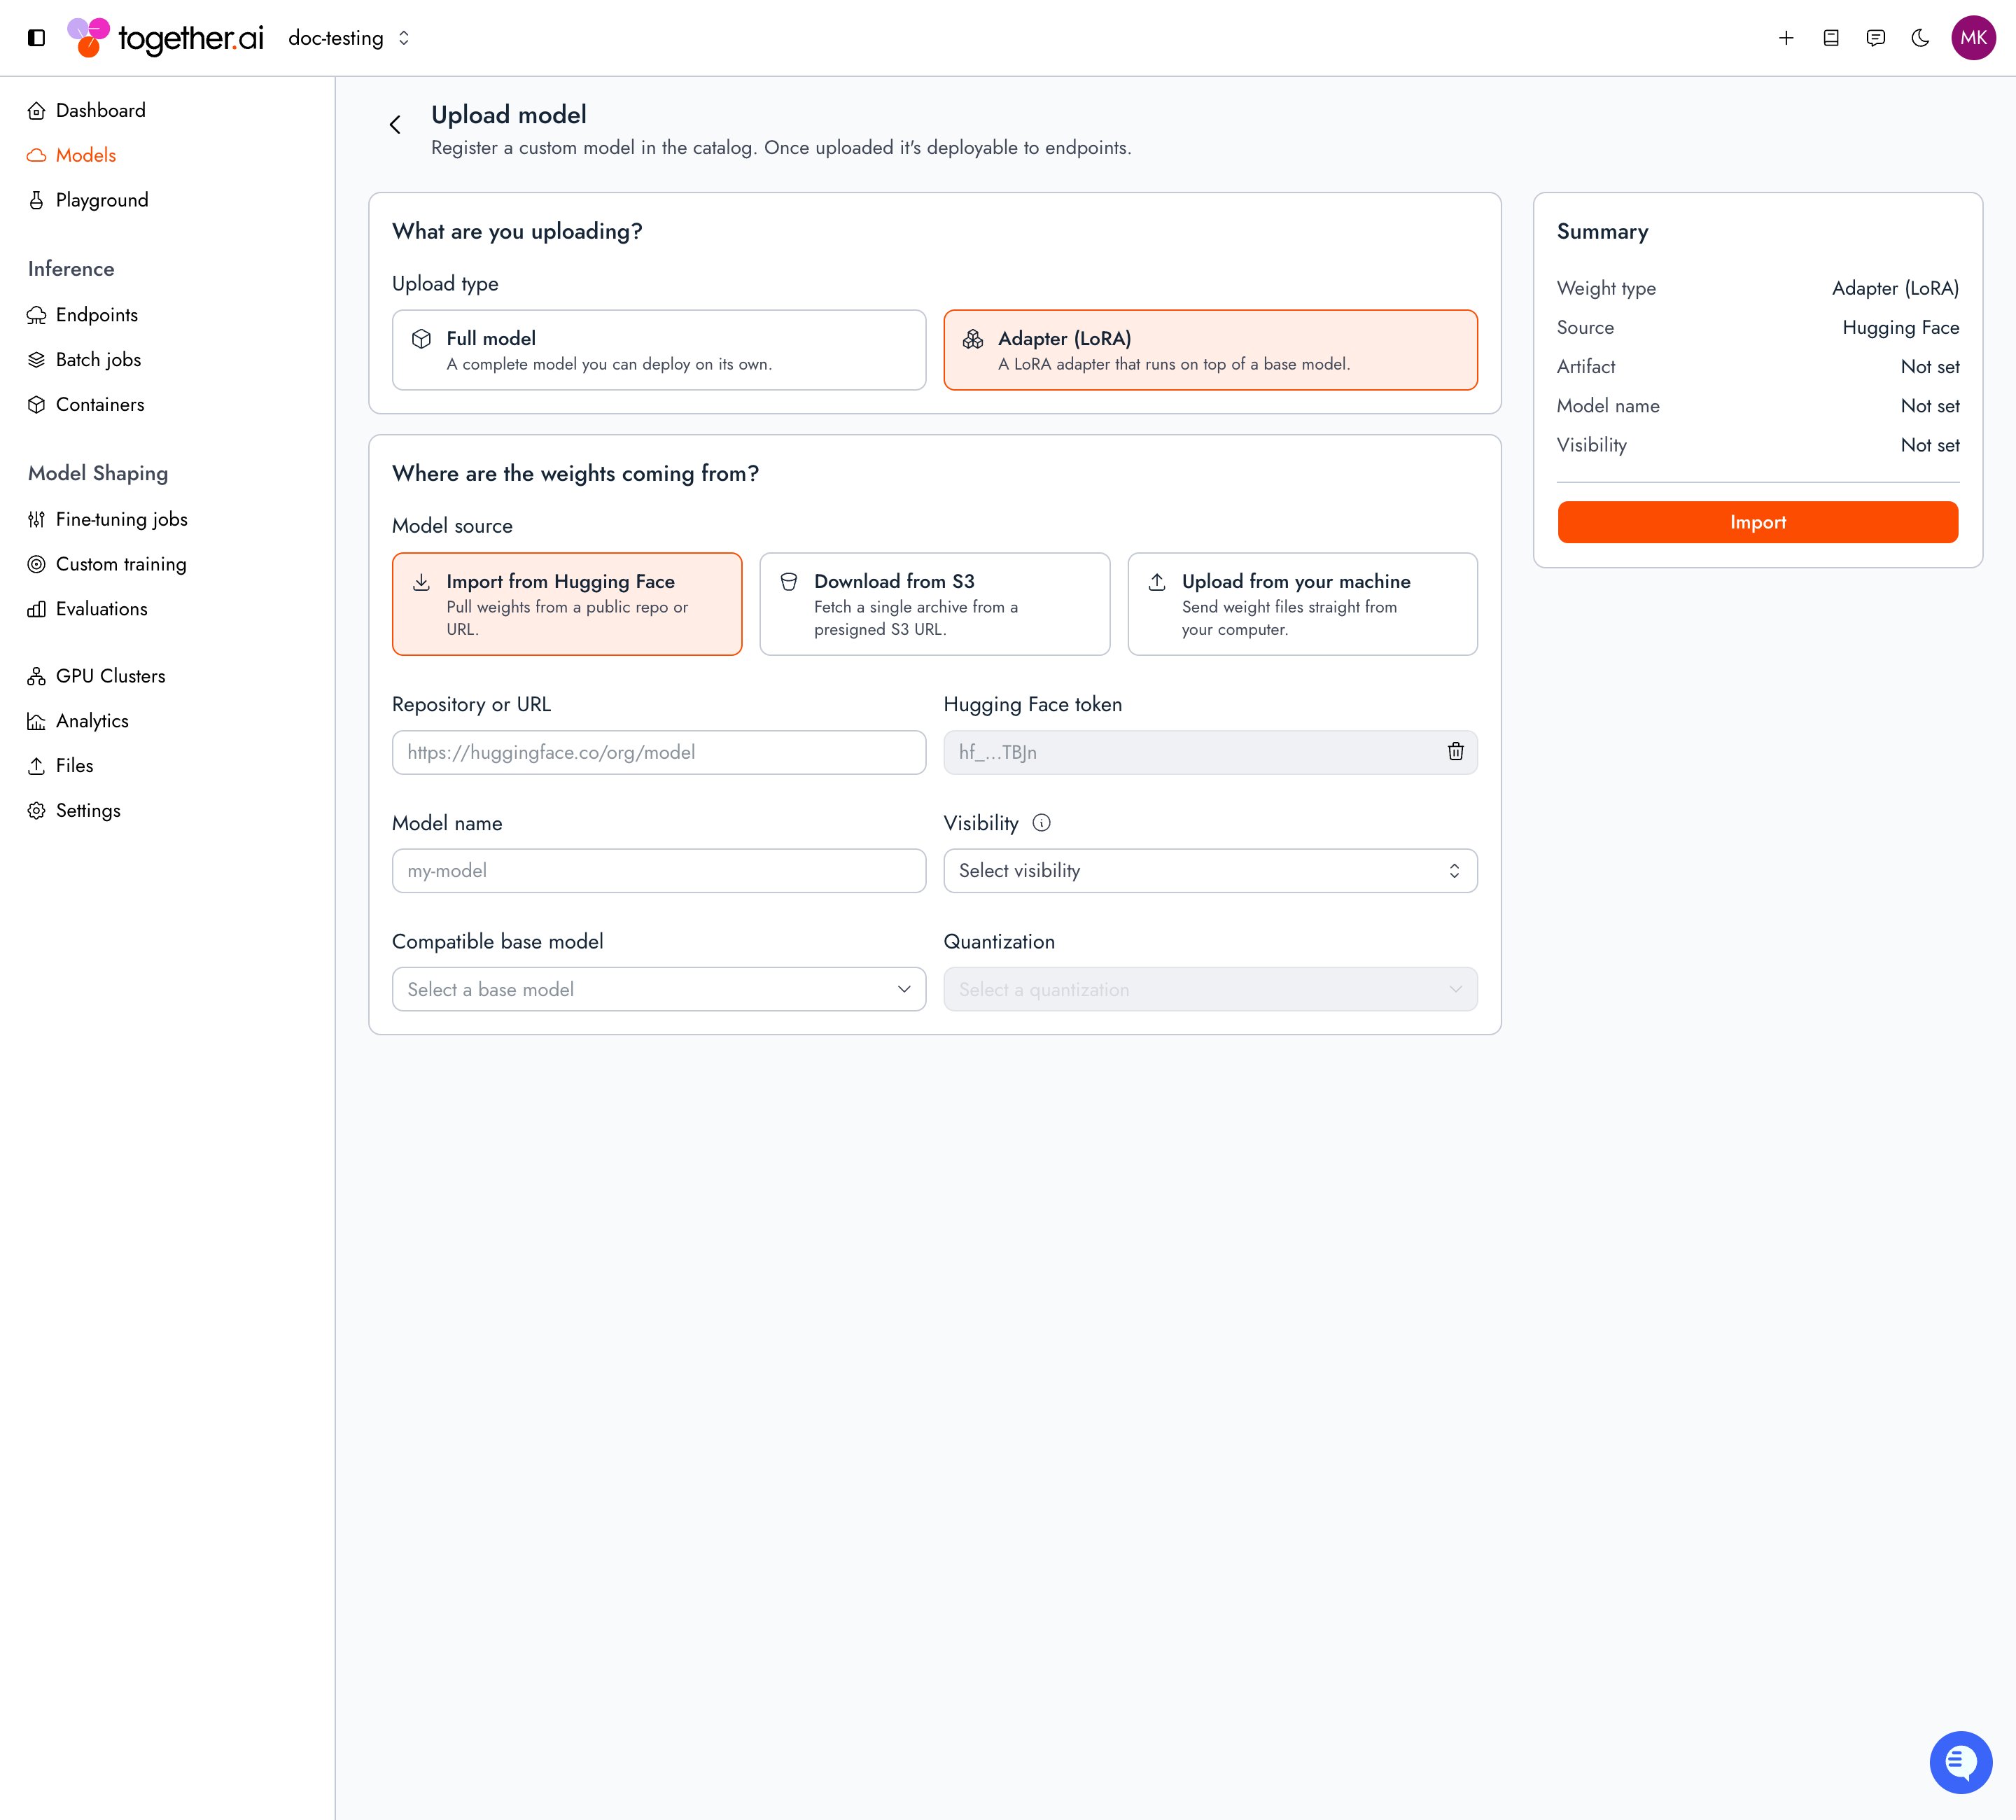Click Source value Hugging Face in Summary
2016x1820 pixels.
click(1900, 327)
